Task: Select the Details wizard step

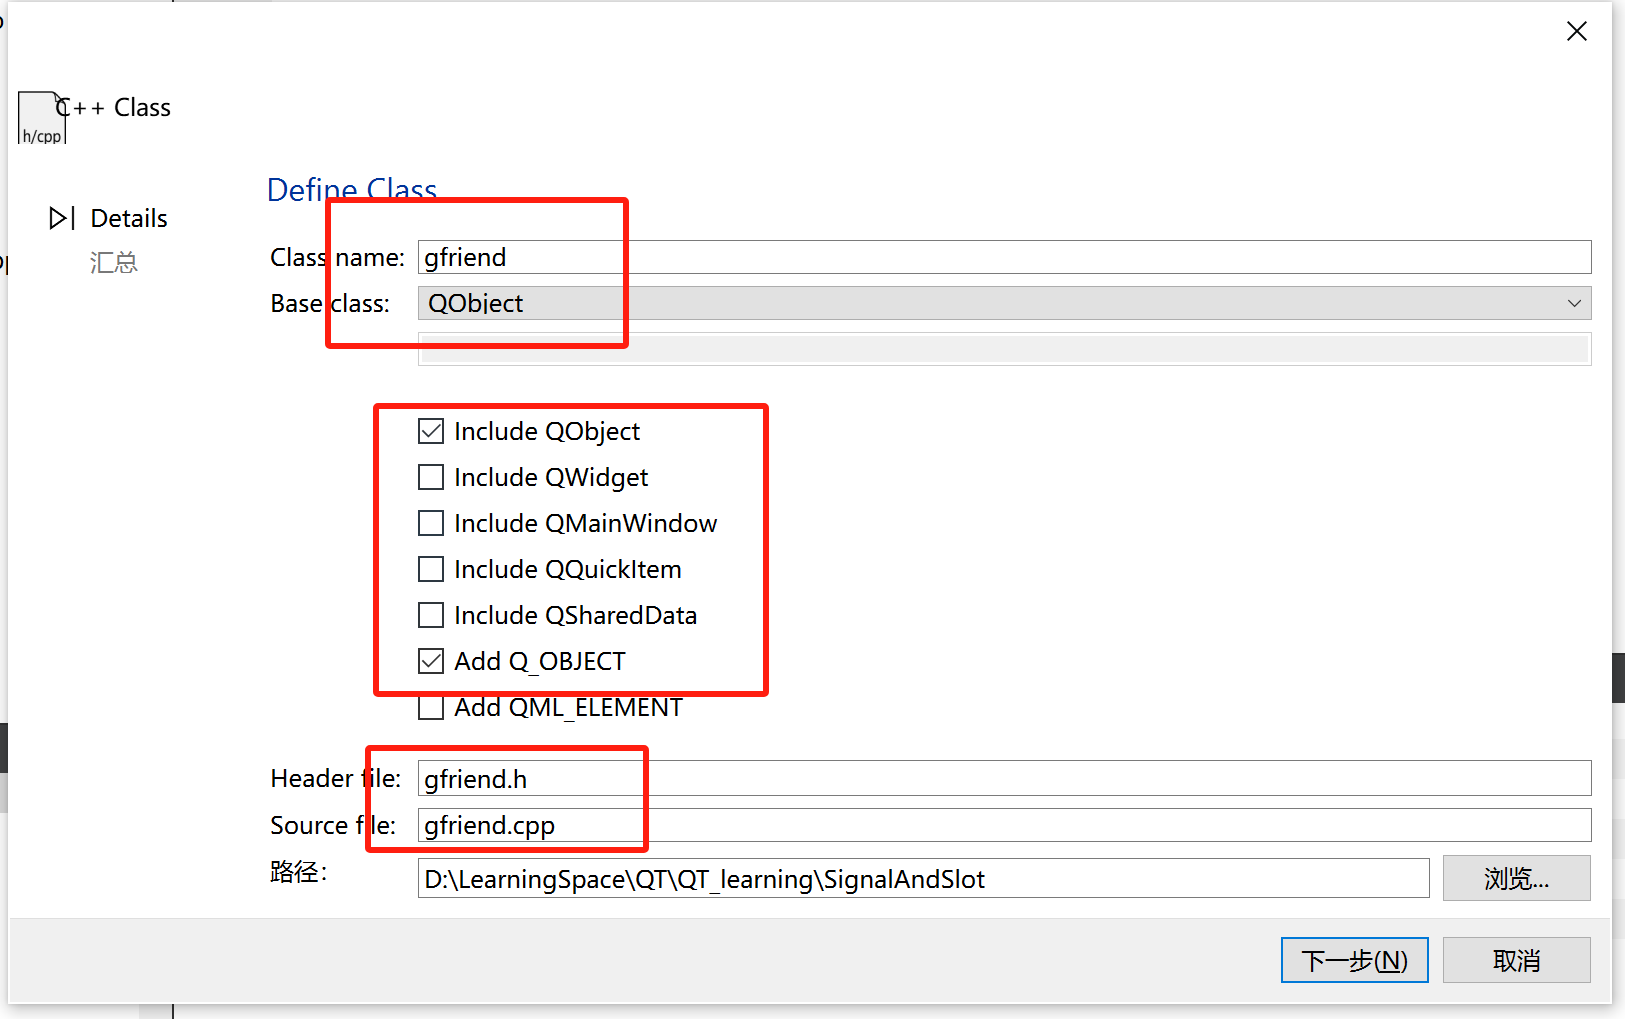Action: point(129,218)
